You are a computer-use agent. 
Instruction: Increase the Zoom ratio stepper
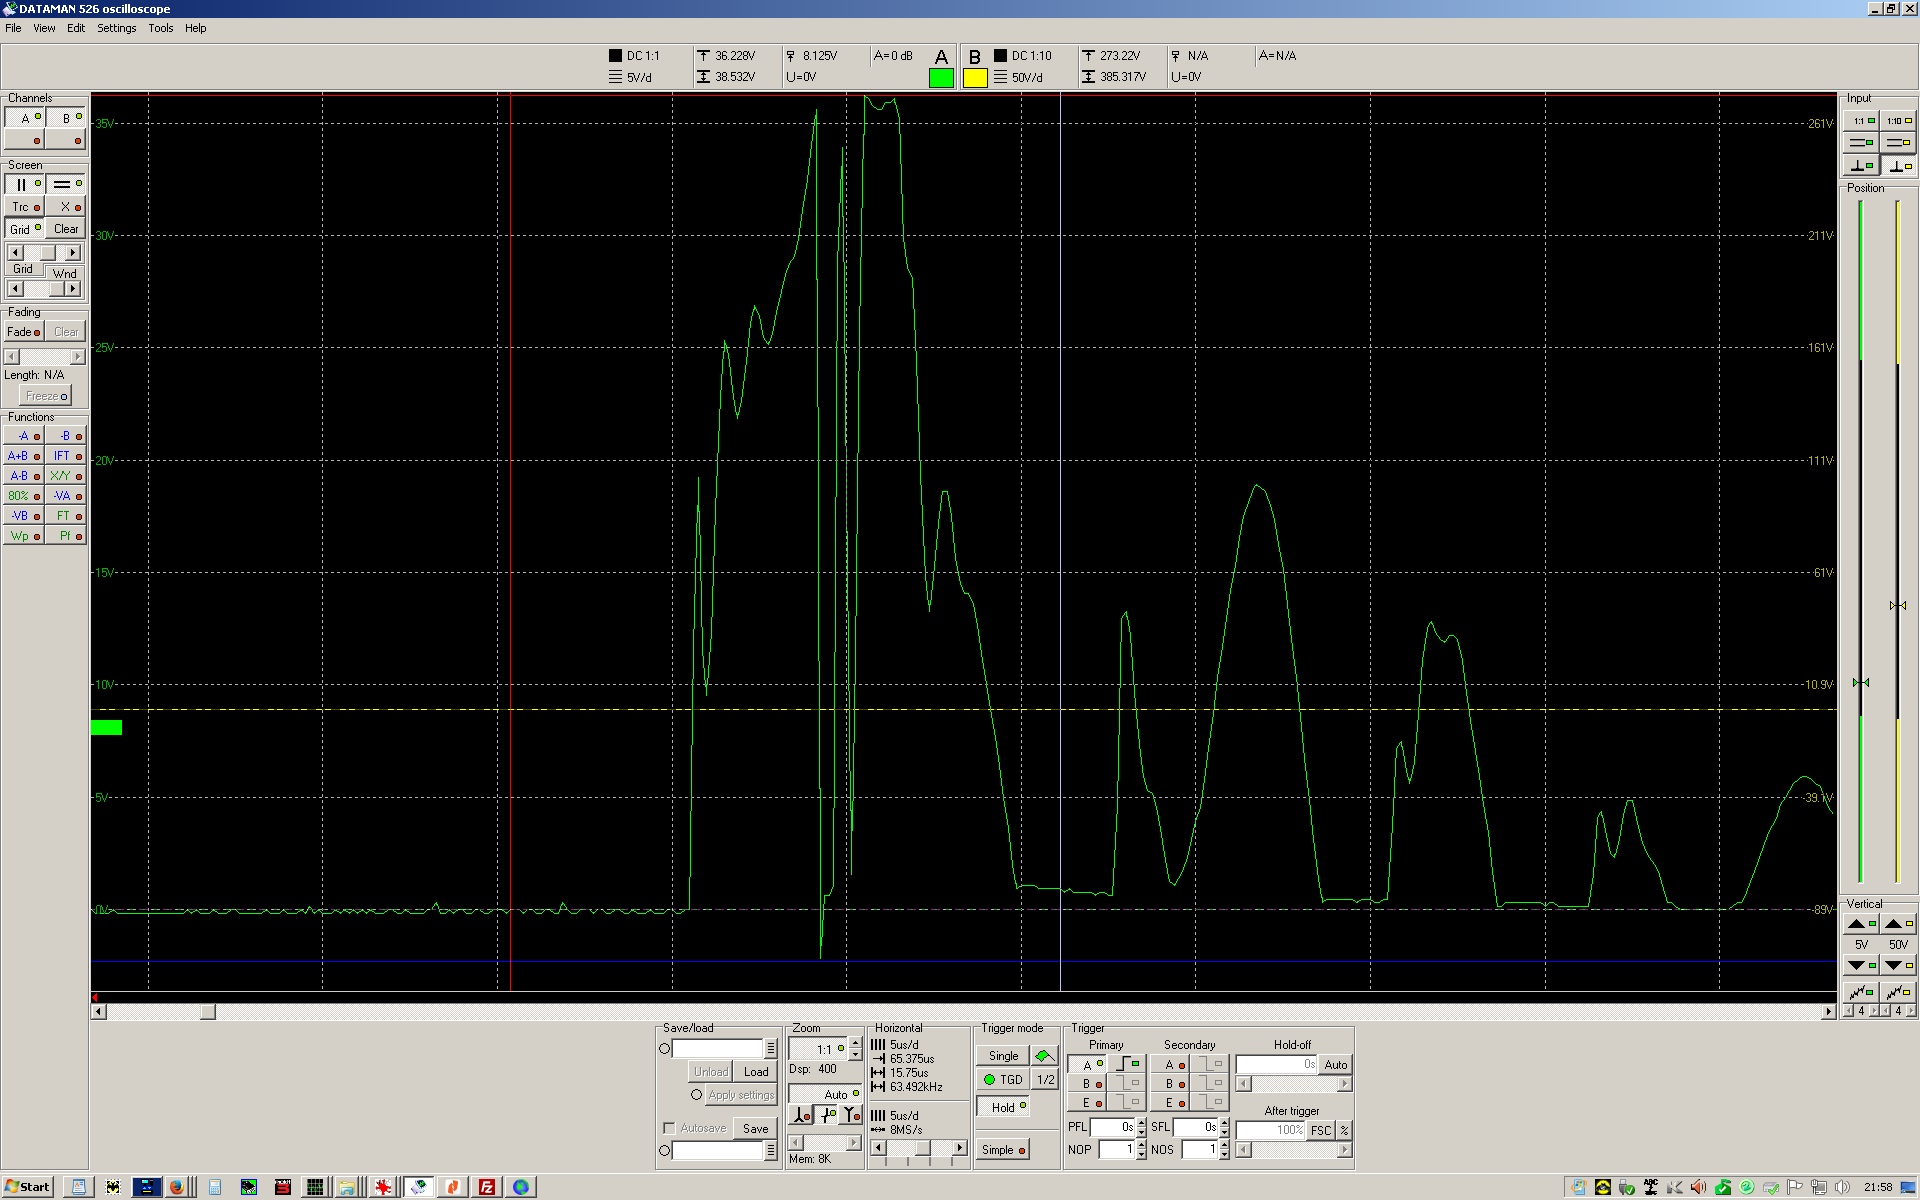coord(855,1043)
